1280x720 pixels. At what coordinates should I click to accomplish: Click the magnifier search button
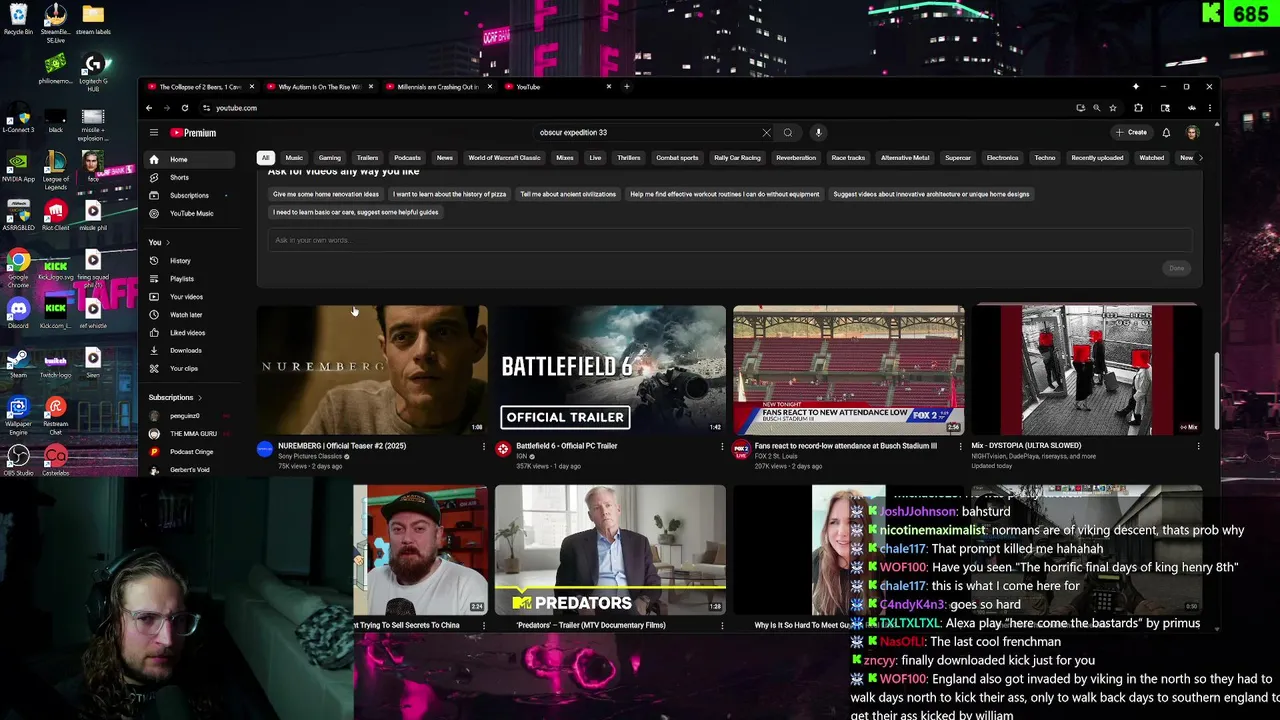tap(788, 132)
